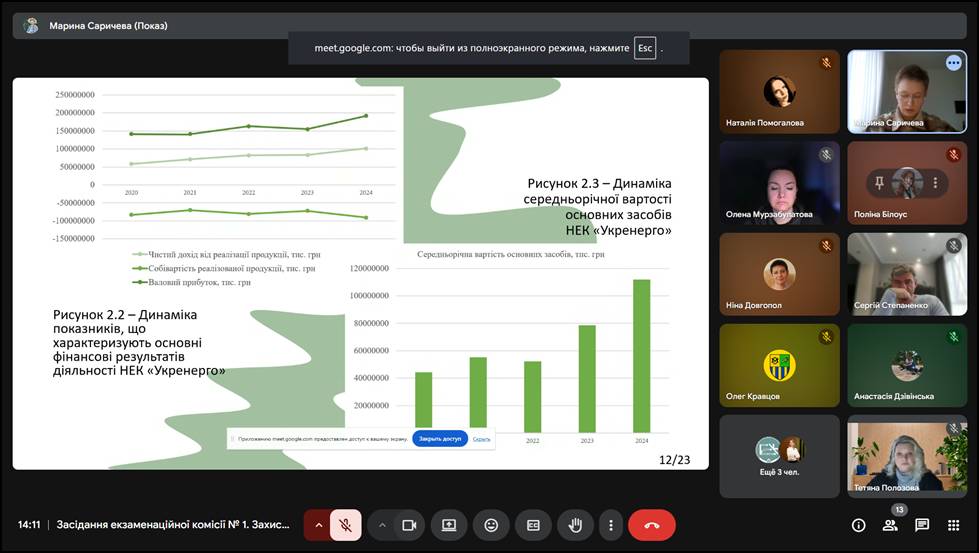Click the 'Скрыть' link in sharing bar
Viewport: 979px width, 553px height.
(x=482, y=439)
